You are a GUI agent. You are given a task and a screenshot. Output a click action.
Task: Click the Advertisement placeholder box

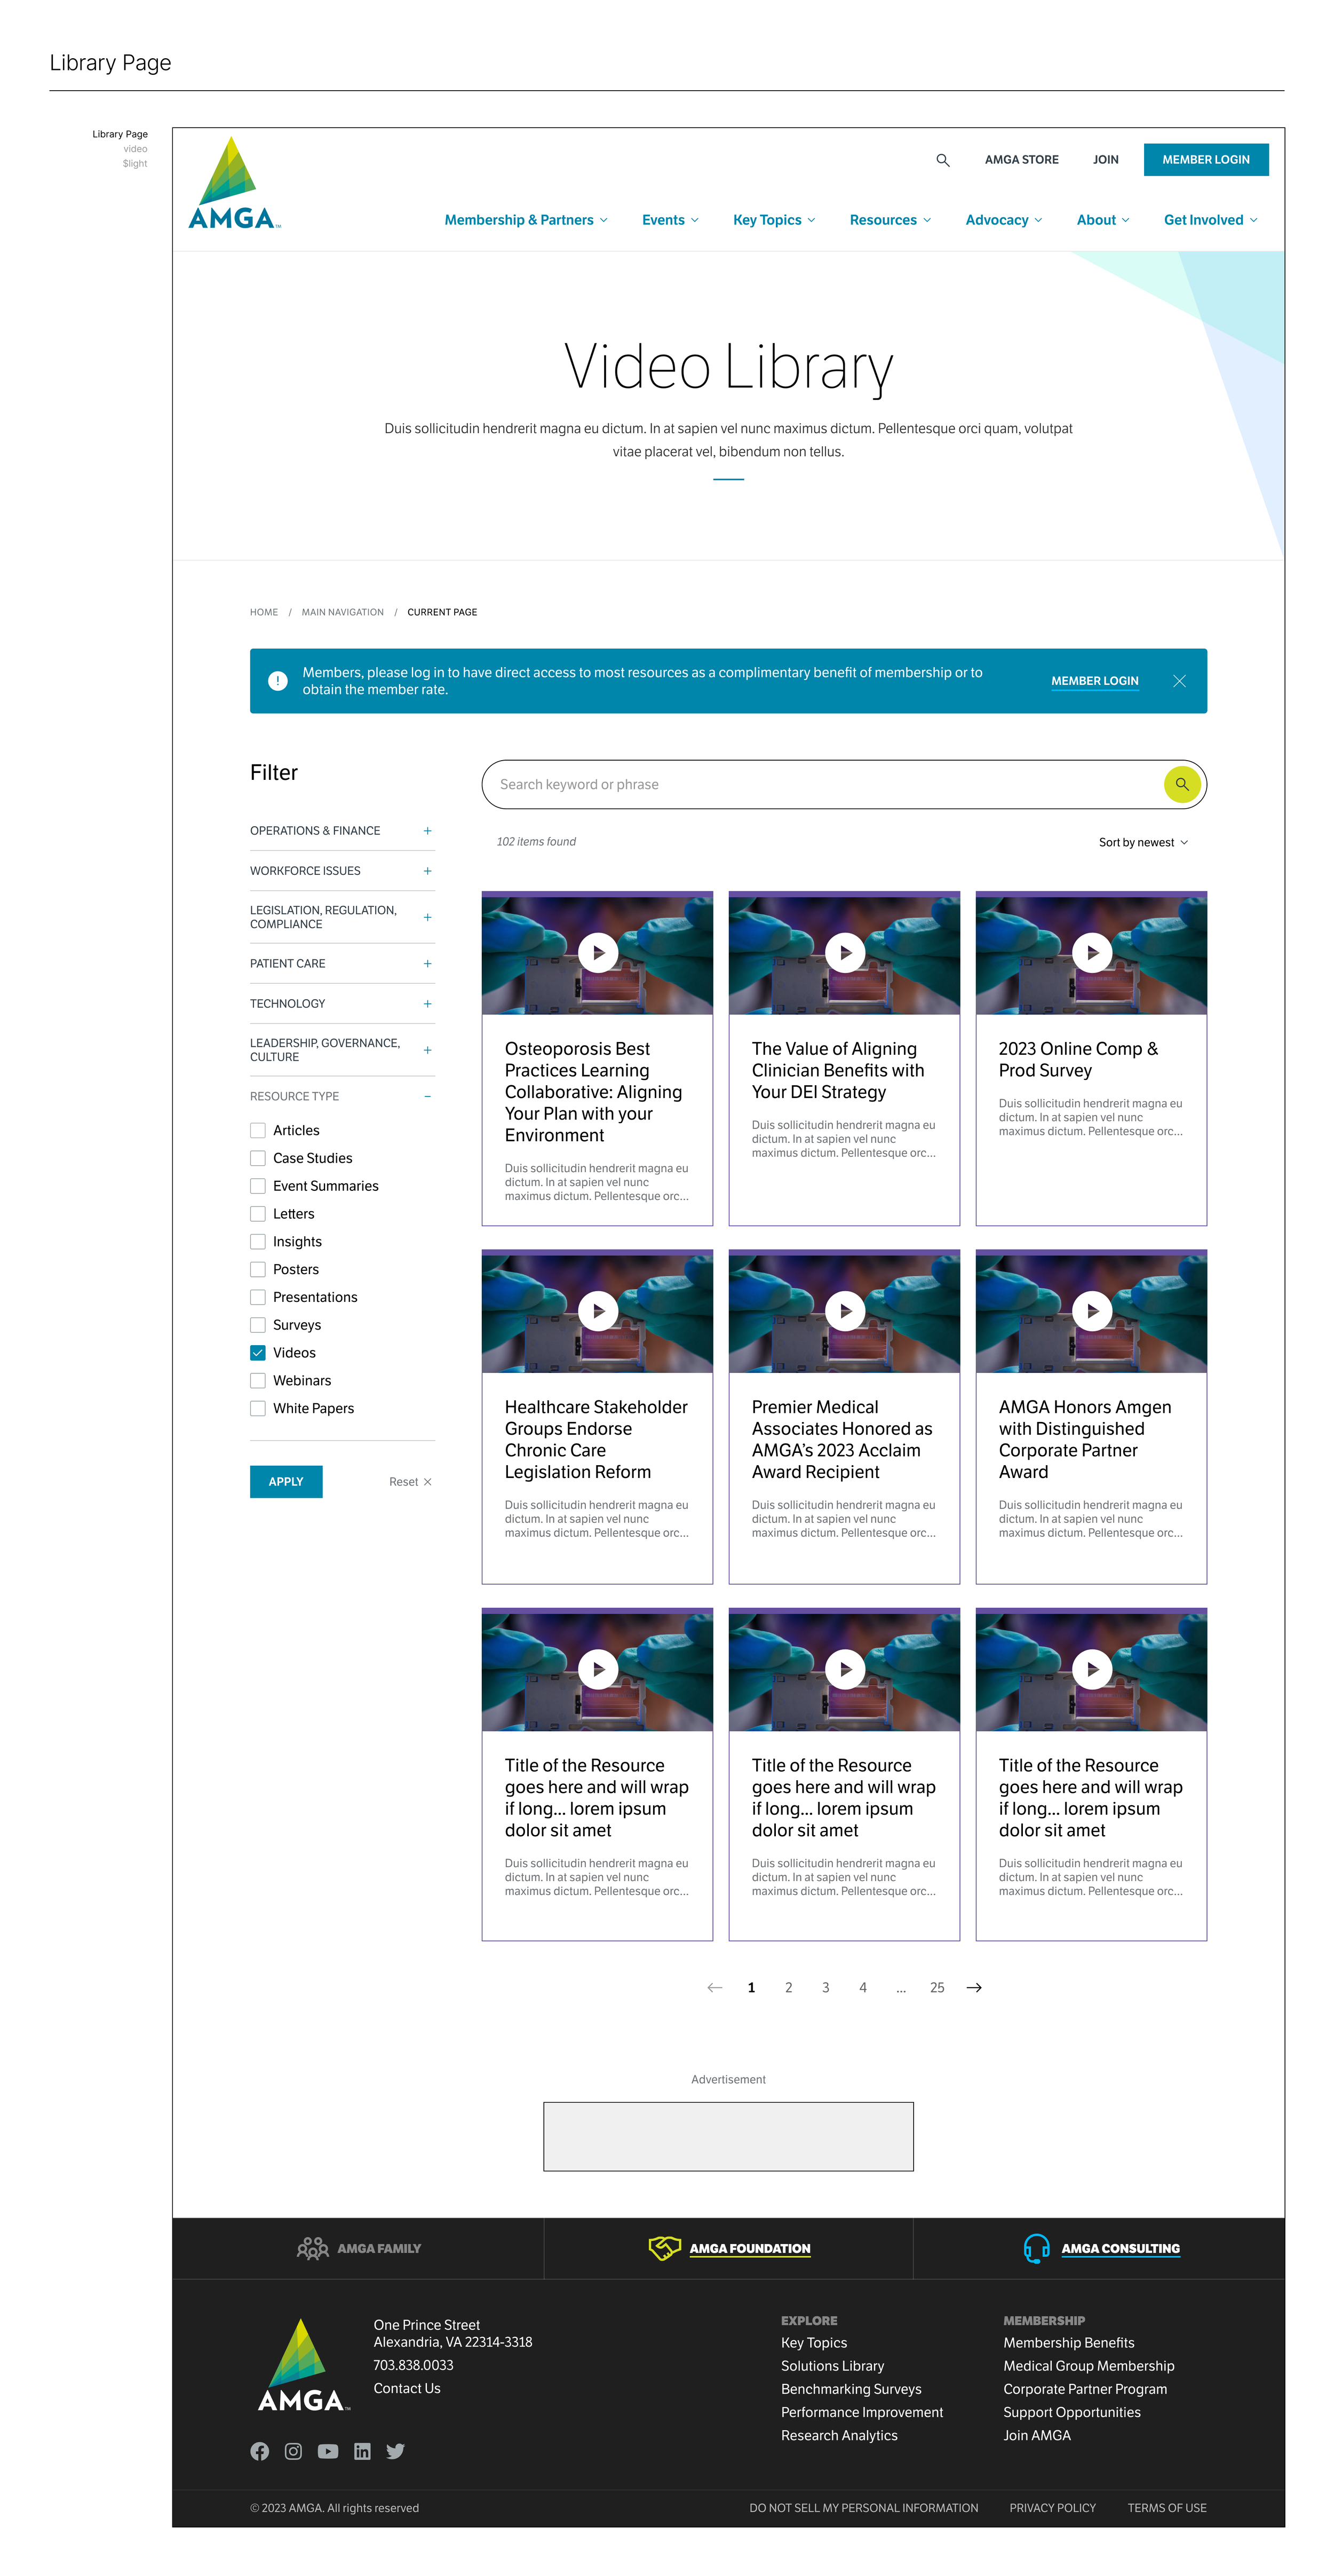[728, 2137]
